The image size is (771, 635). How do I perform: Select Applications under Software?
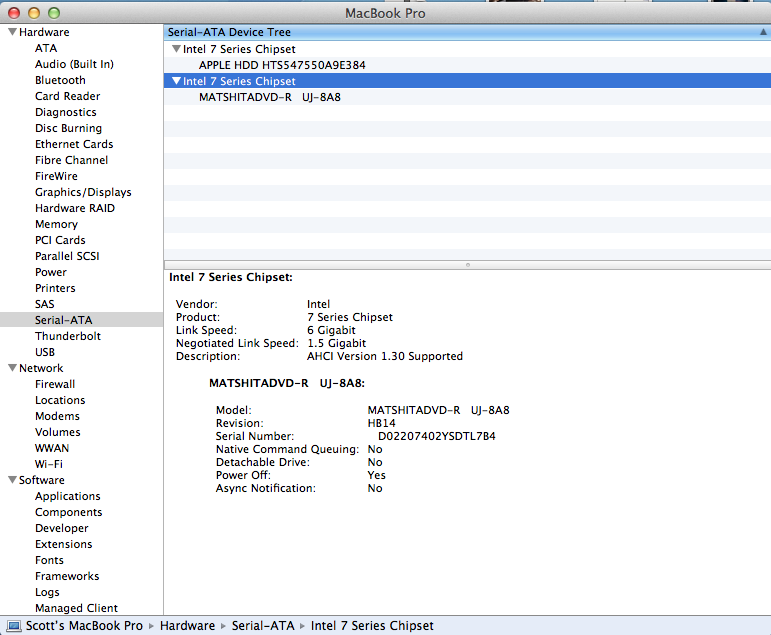pyautogui.click(x=67, y=496)
